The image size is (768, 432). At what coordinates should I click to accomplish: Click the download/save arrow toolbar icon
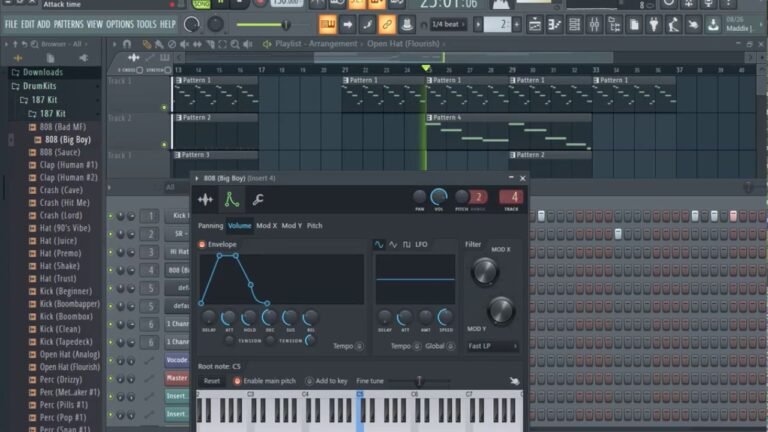pos(713,24)
